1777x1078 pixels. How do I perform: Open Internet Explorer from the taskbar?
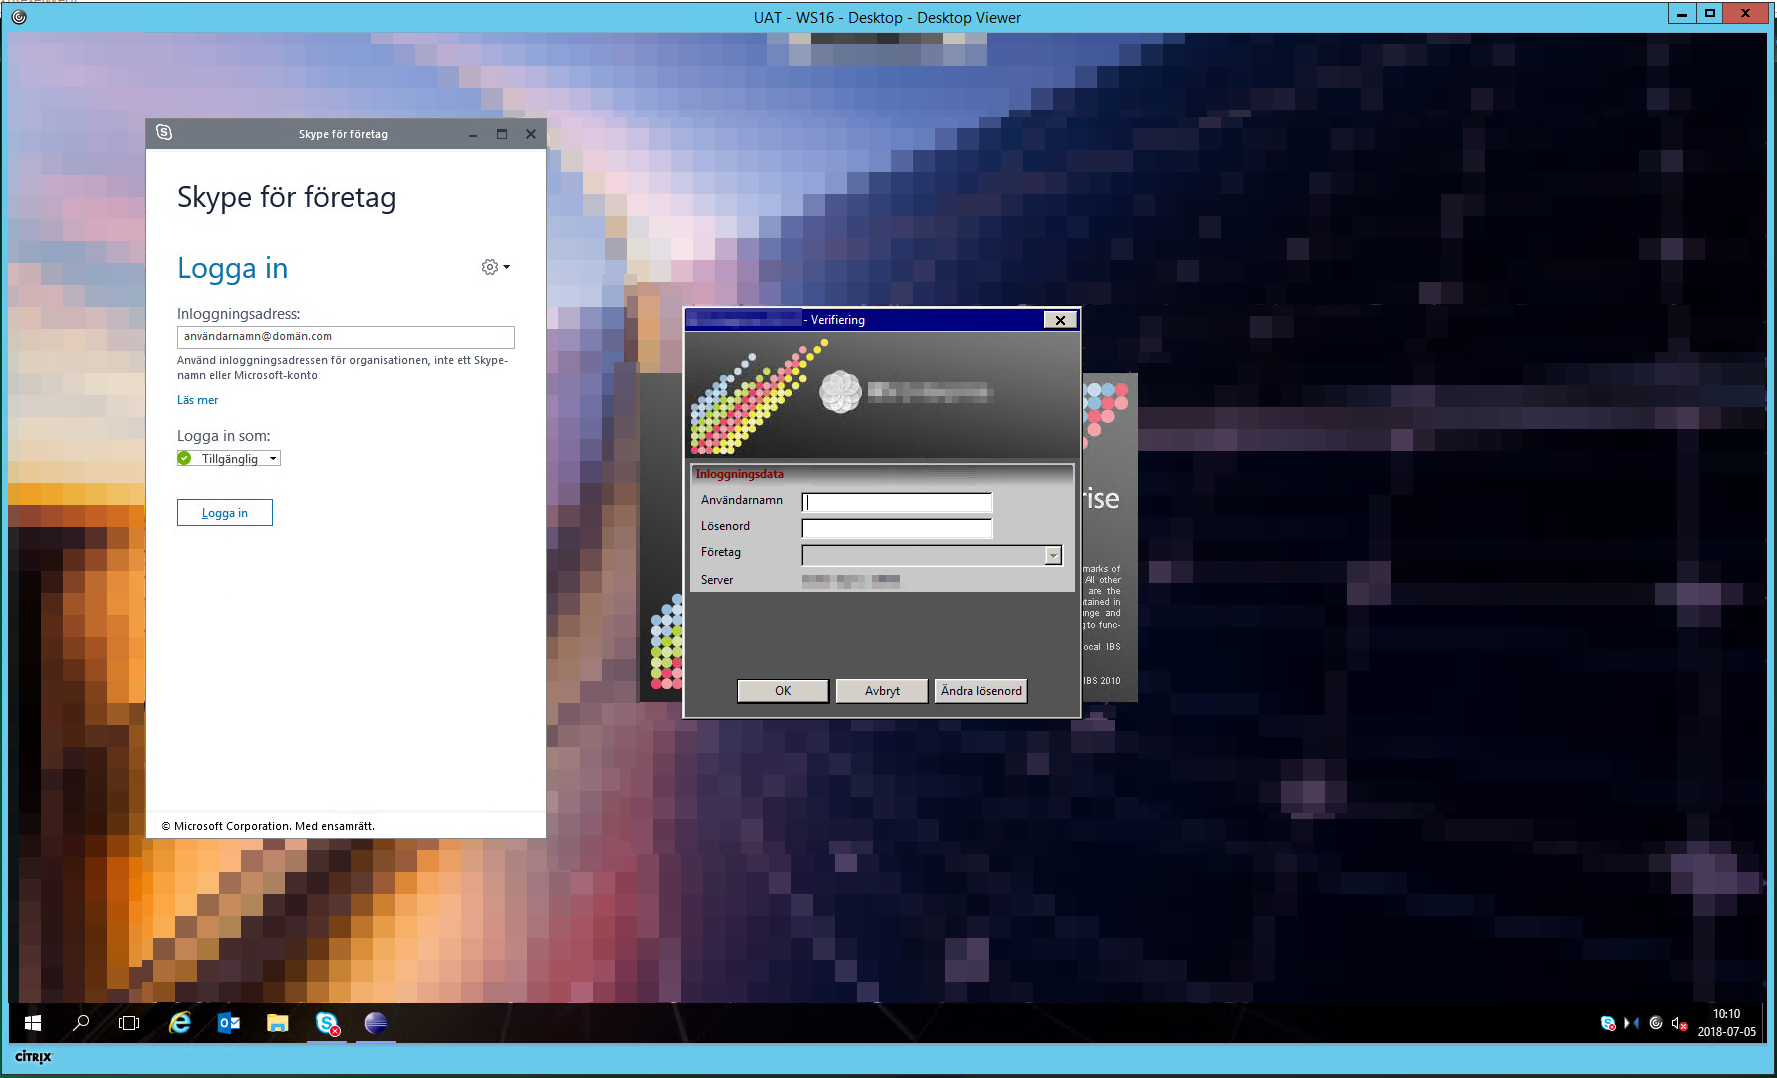[180, 1023]
